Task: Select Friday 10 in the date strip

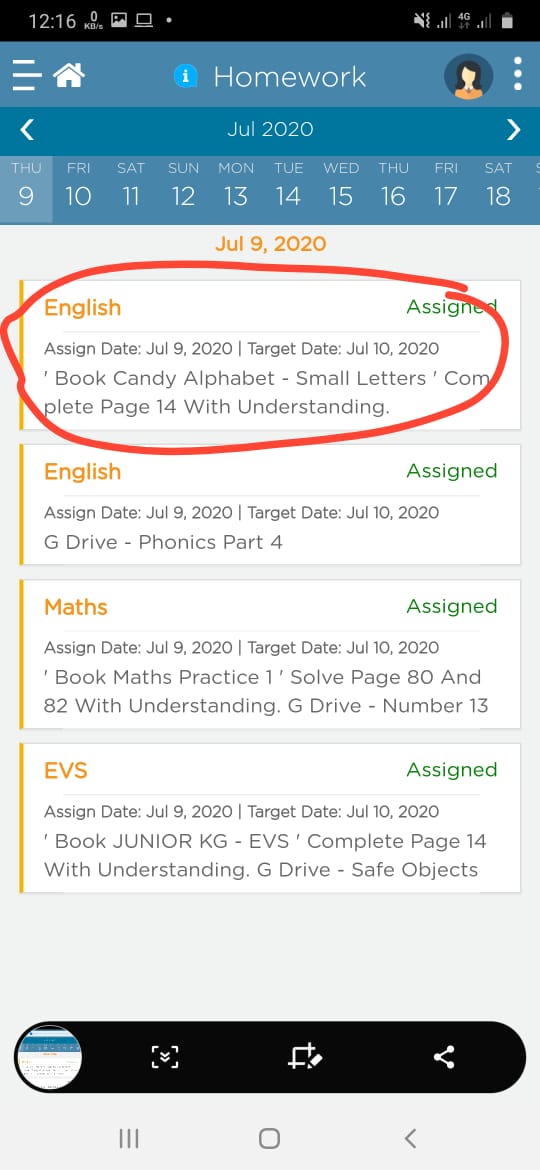Action: [78, 187]
